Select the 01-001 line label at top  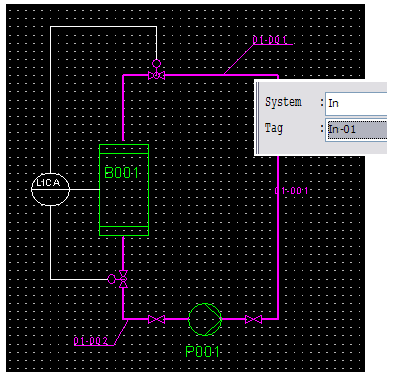[x=270, y=40]
